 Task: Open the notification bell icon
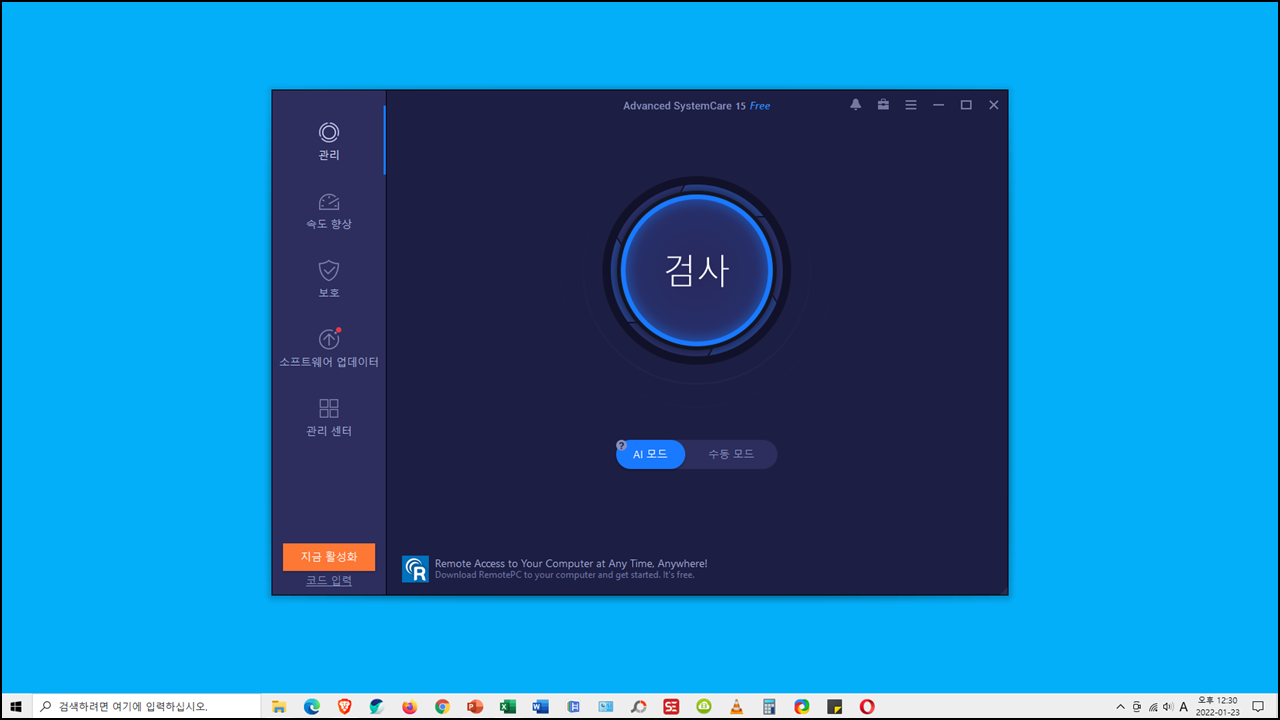point(855,105)
